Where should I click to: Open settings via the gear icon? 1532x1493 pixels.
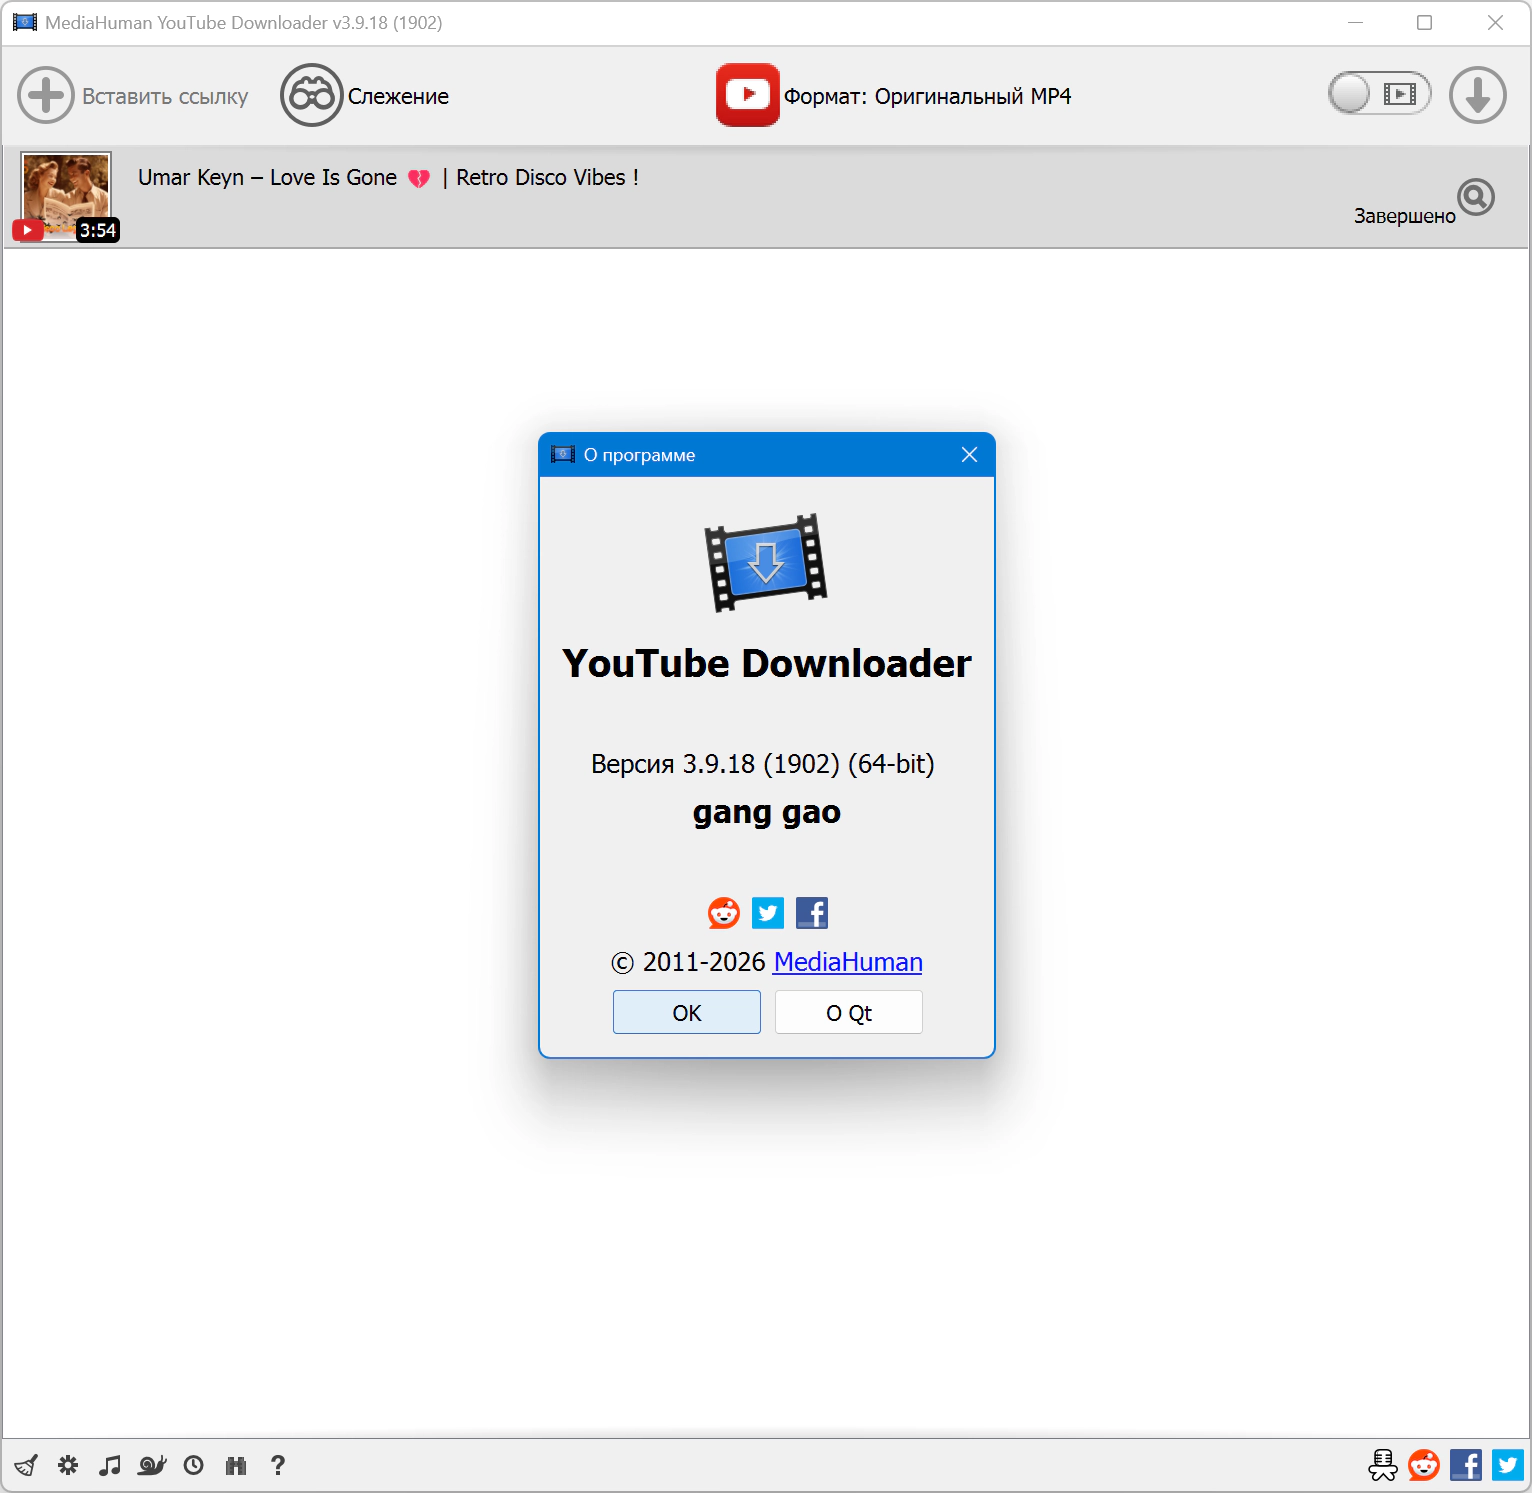click(68, 1465)
